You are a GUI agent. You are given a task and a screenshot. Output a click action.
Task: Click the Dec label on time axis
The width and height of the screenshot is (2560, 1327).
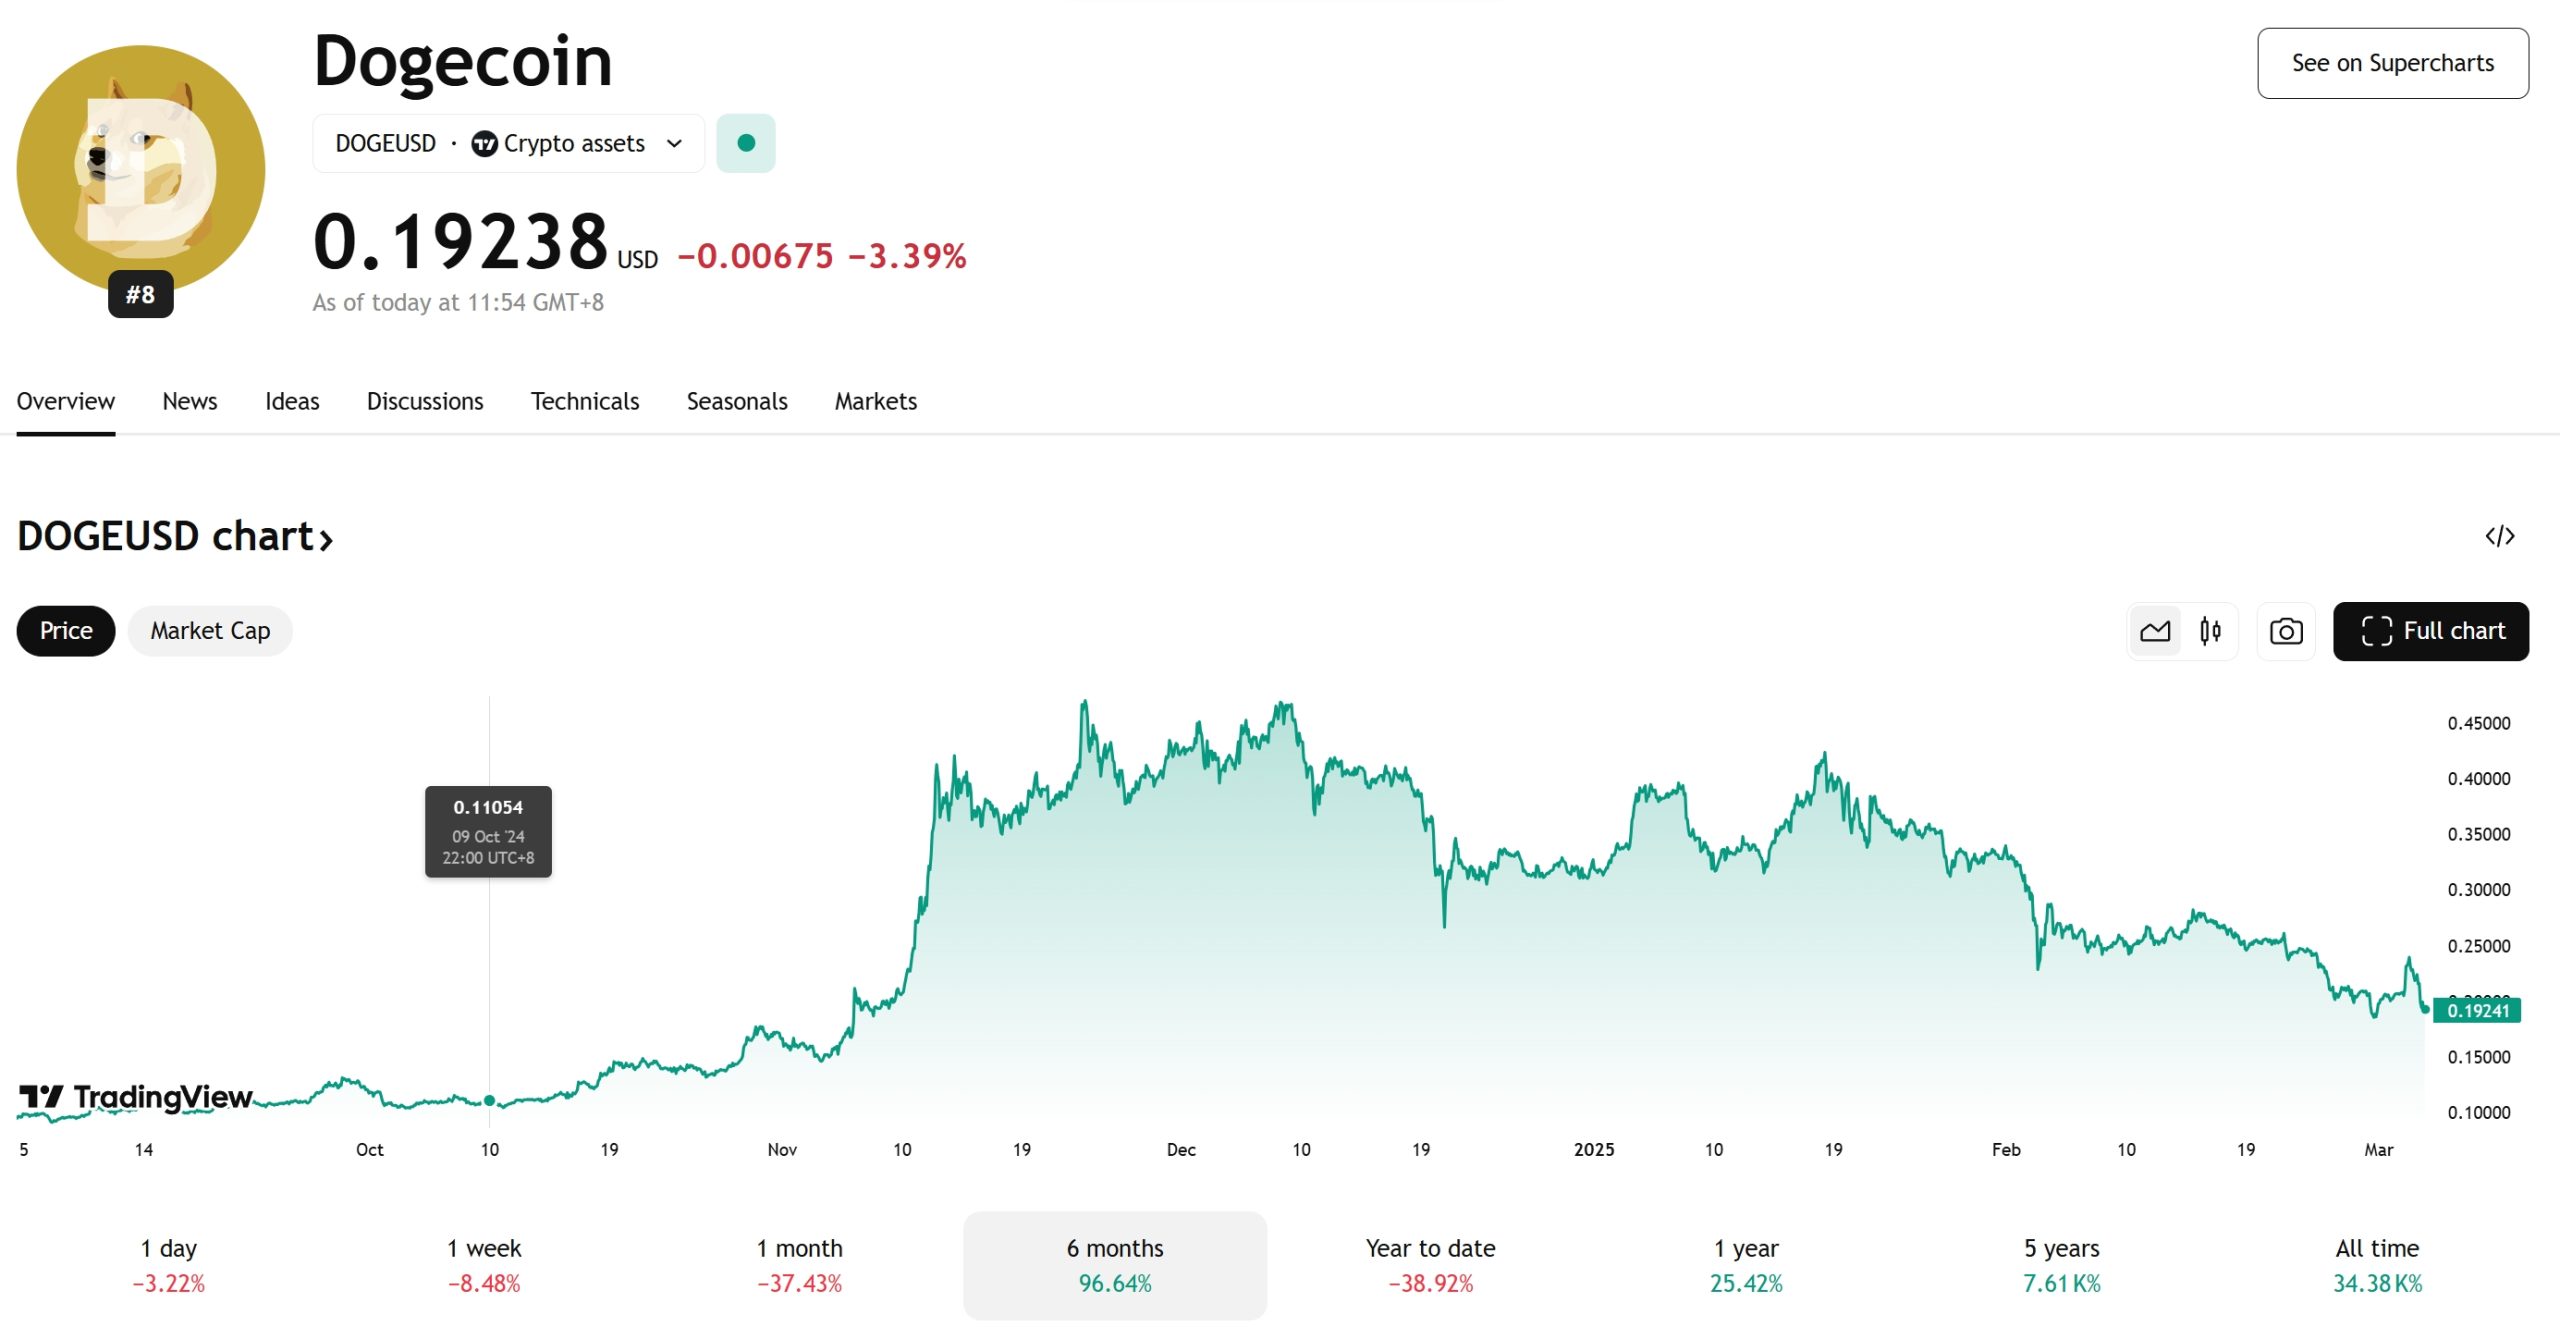[x=1181, y=1150]
